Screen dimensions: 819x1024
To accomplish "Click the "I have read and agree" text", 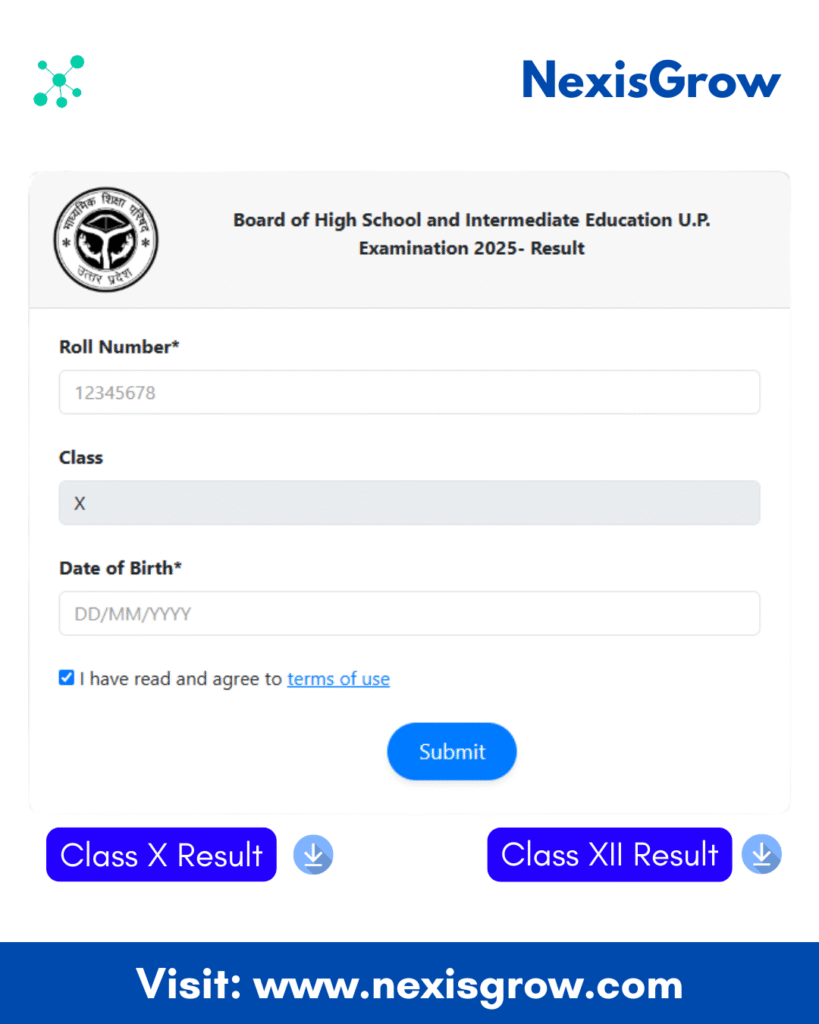I will [181, 679].
